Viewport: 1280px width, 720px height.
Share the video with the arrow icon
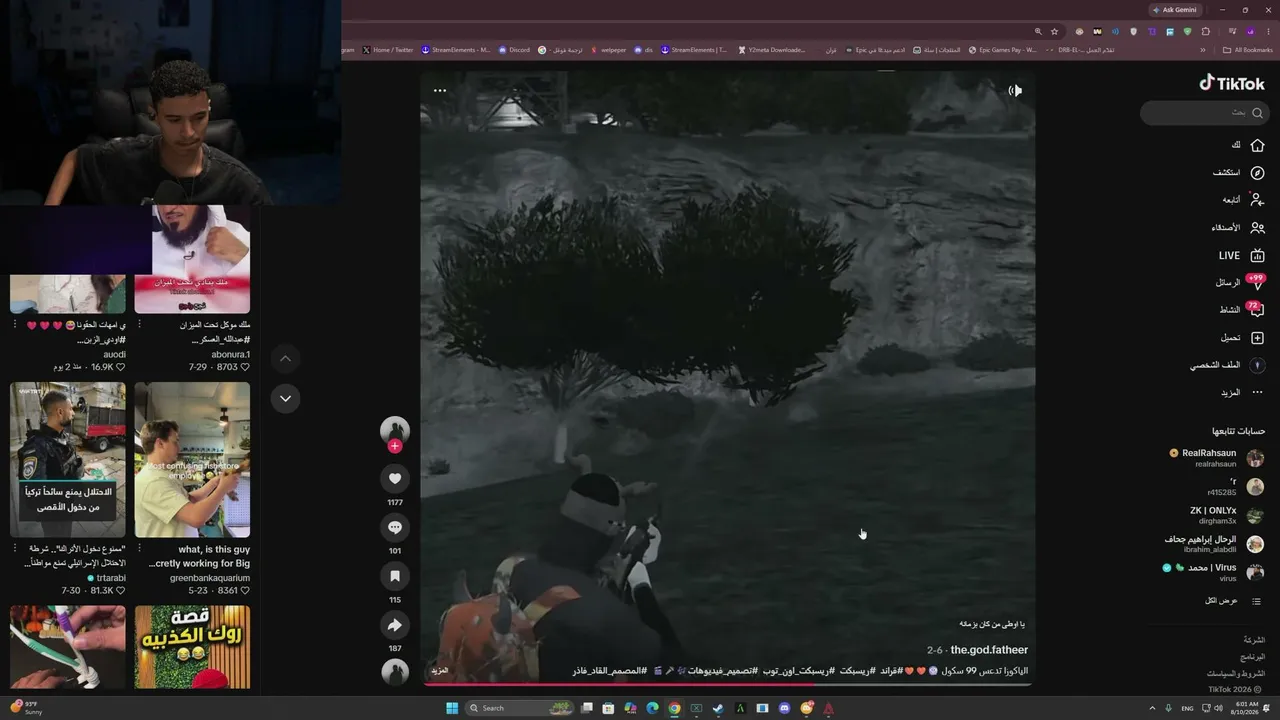[x=395, y=625]
